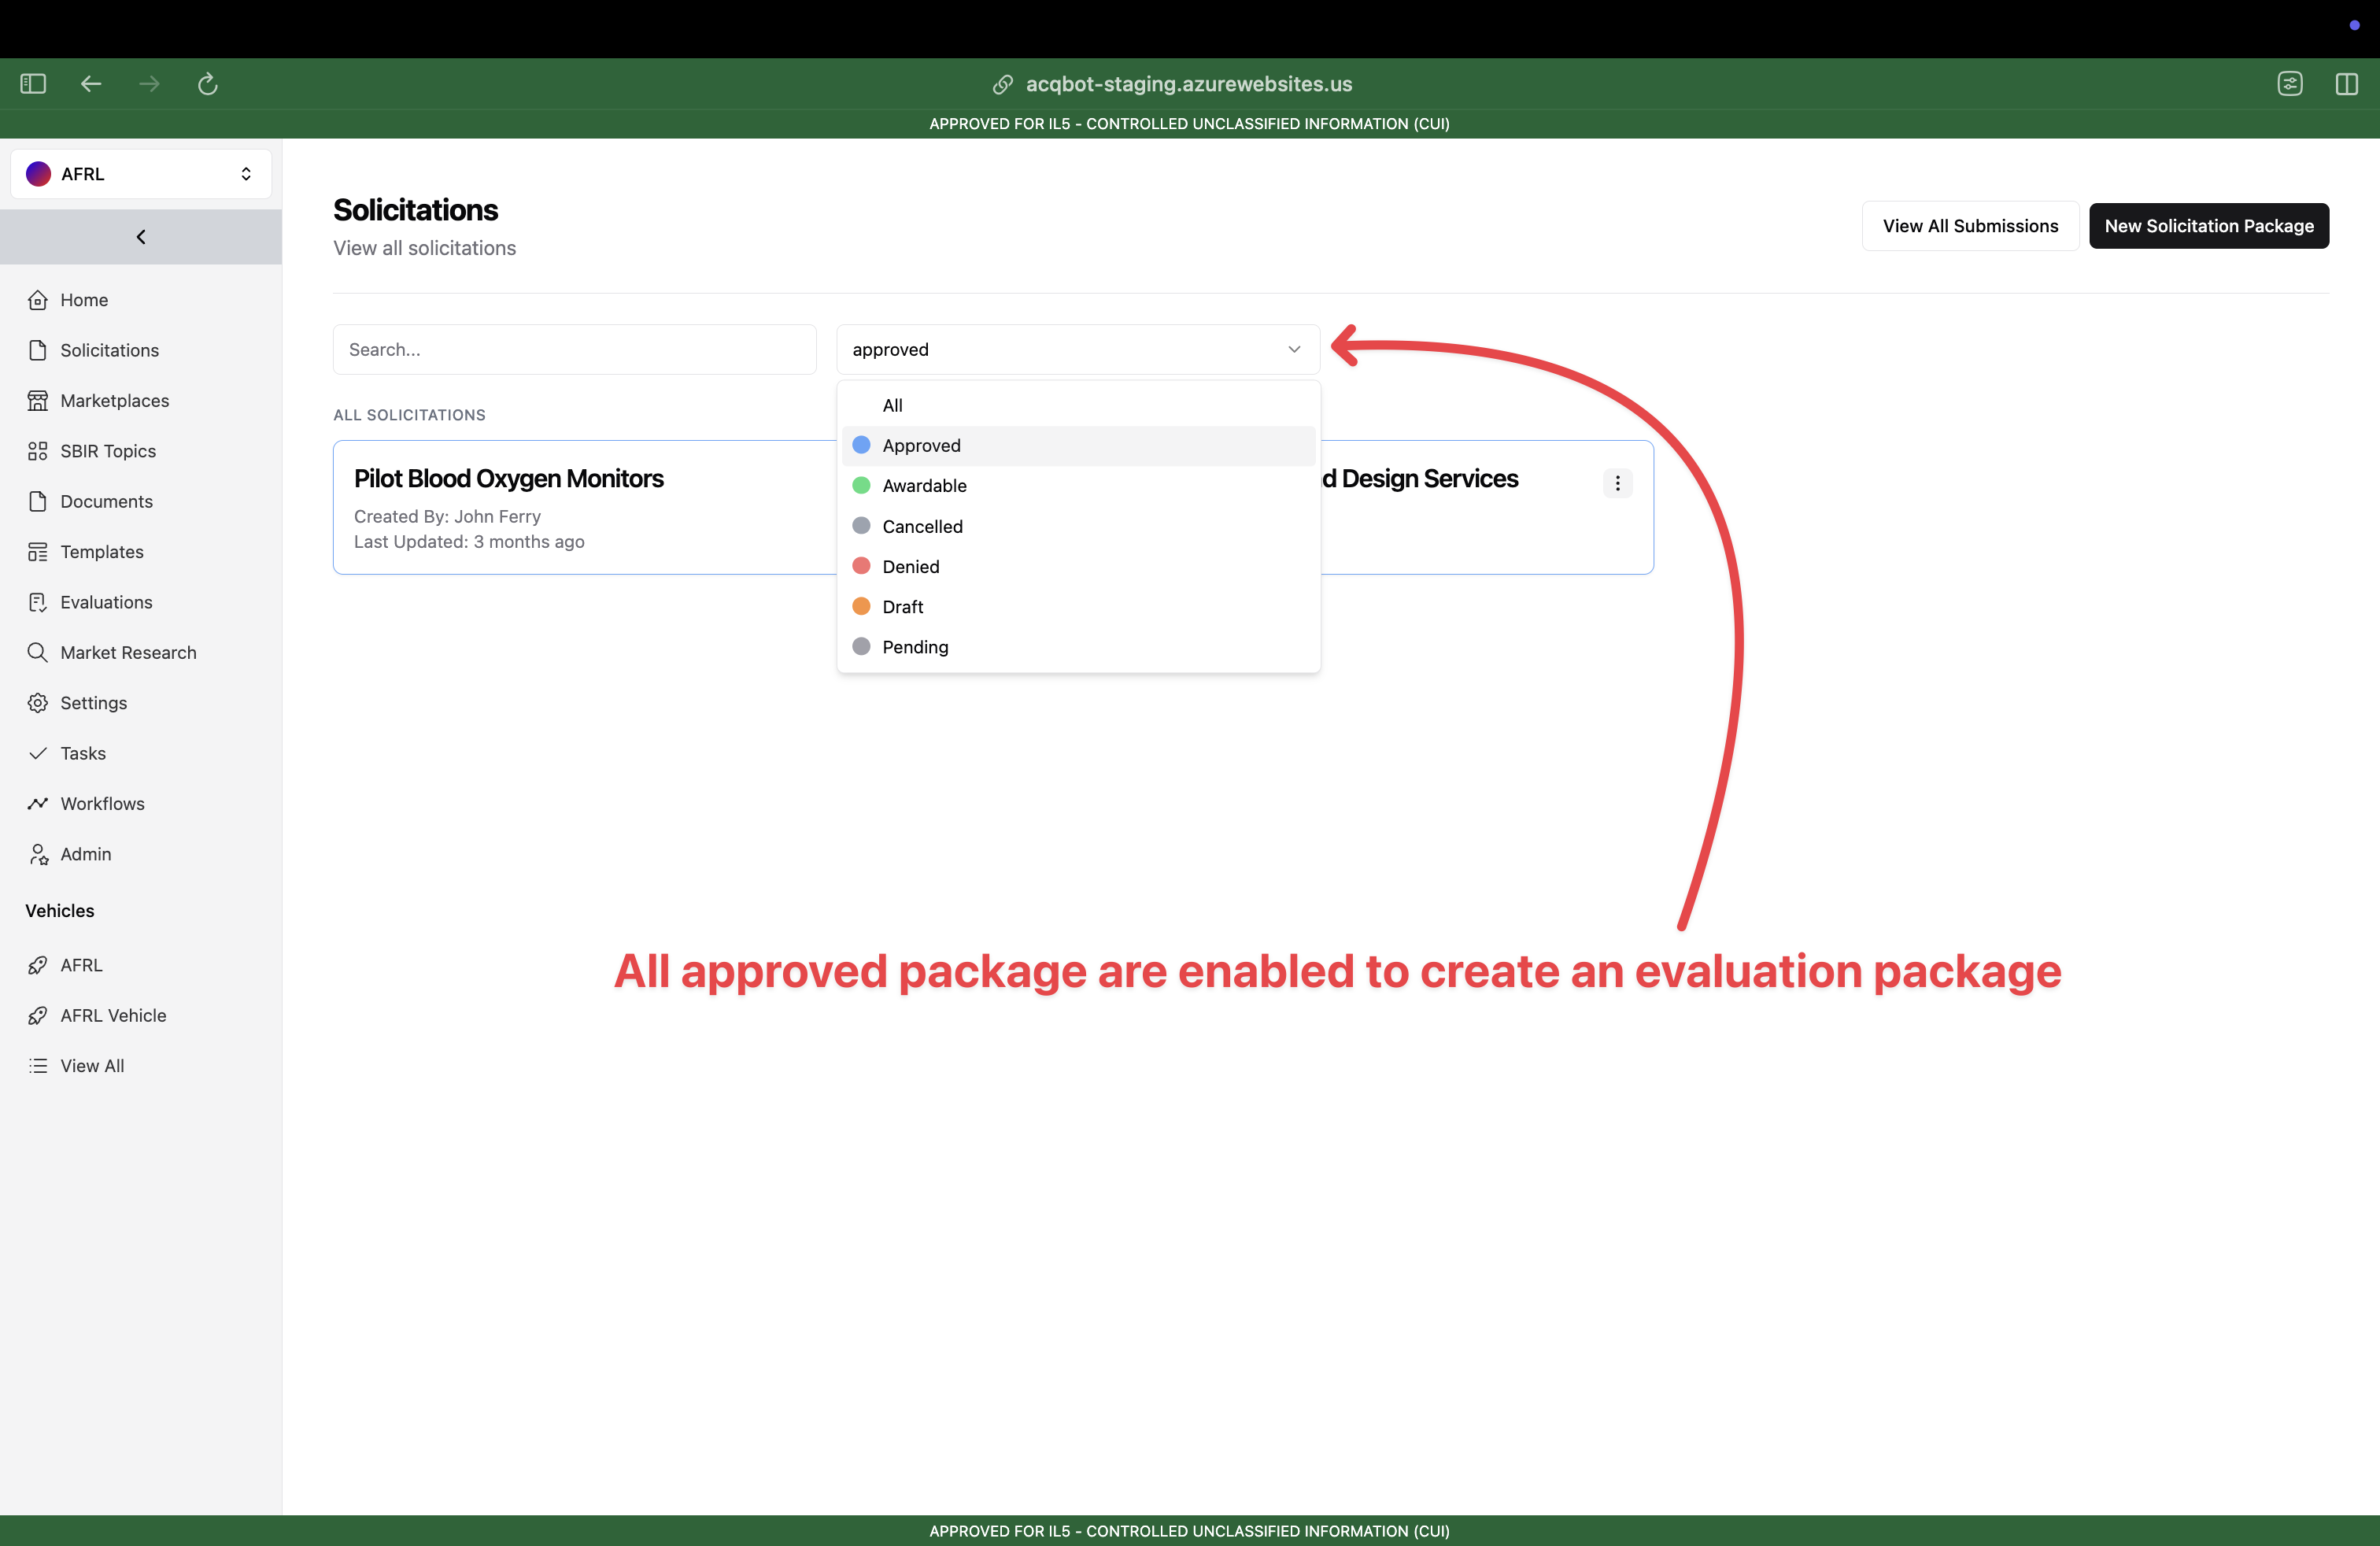Toggle the approved status filter dropdown
The width and height of the screenshot is (2380, 1546).
pos(1078,349)
